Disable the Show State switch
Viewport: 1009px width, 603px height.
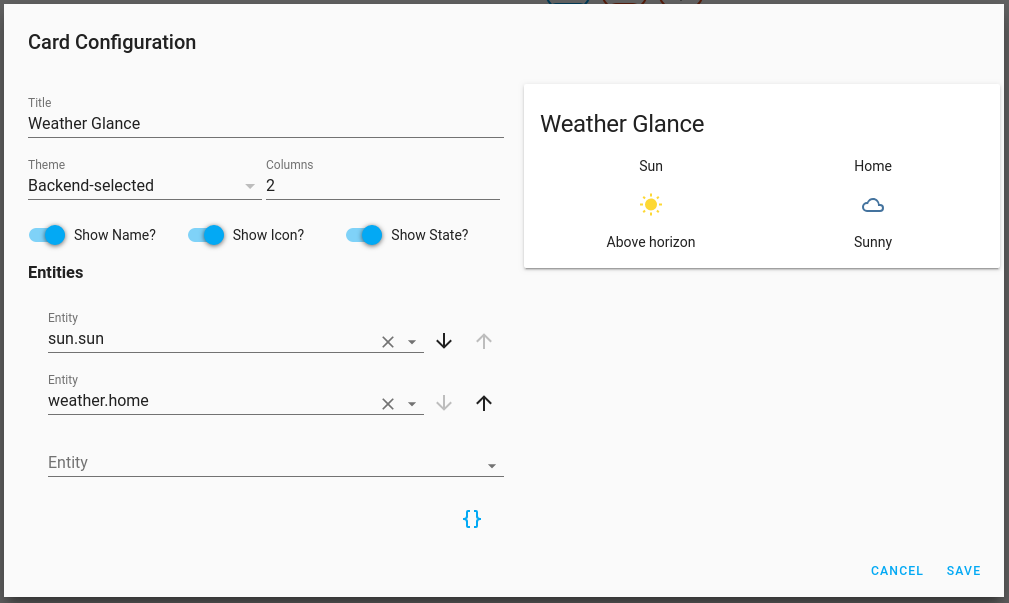pos(364,235)
